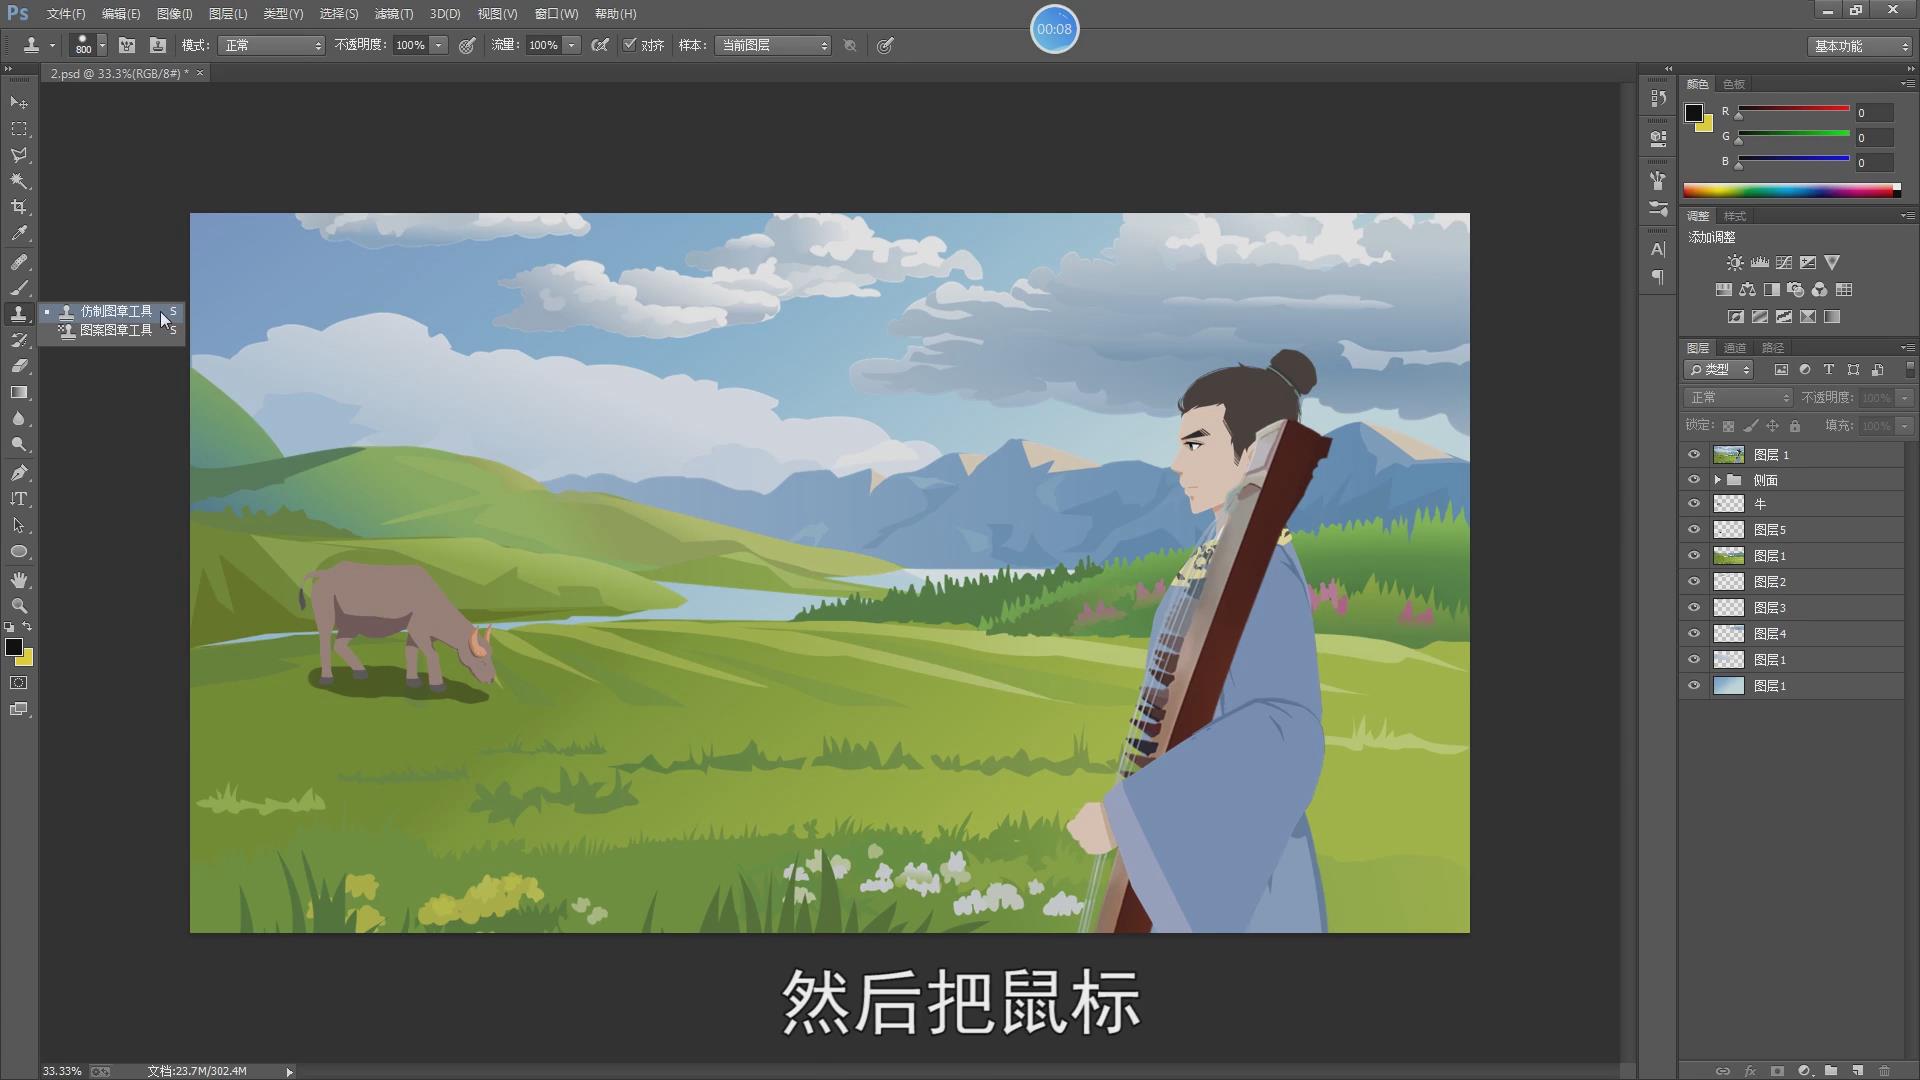Open the 基本功能 workspace switcher
Screen dimensions: 1920x1080
pyautogui.click(x=1860, y=46)
